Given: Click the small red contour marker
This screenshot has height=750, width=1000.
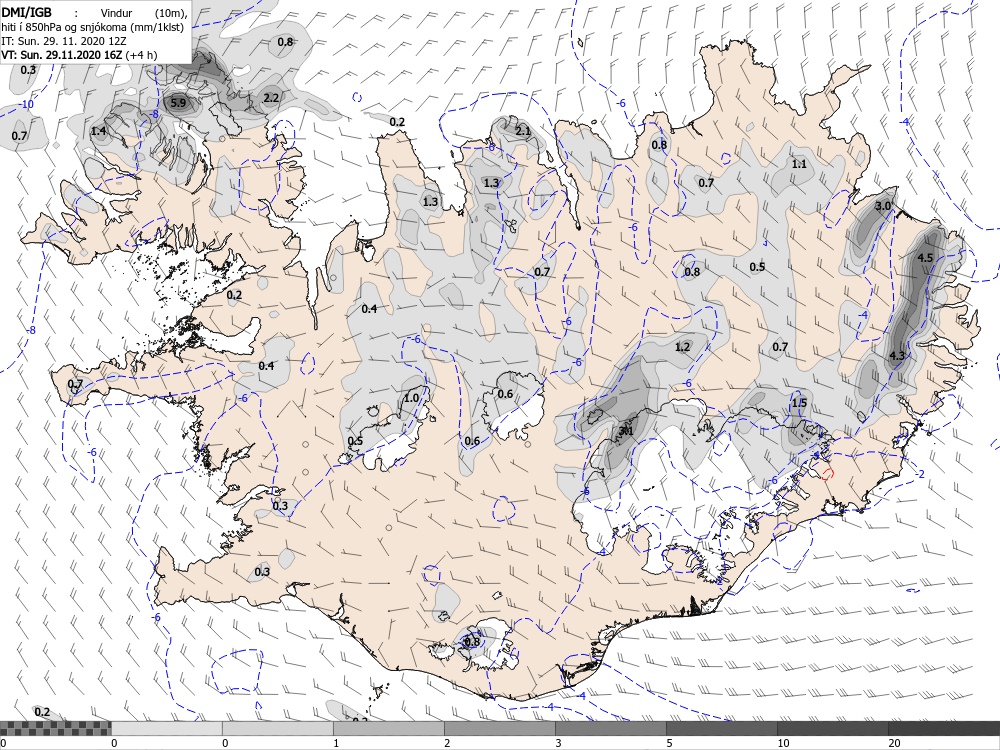Looking at the screenshot, I should [828, 473].
